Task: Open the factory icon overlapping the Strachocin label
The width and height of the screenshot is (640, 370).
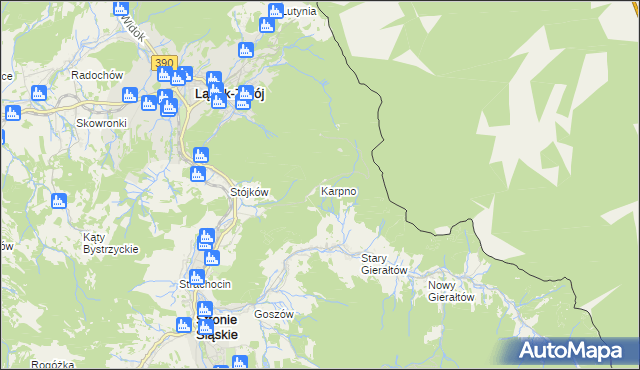Action: pyautogui.click(x=197, y=277)
